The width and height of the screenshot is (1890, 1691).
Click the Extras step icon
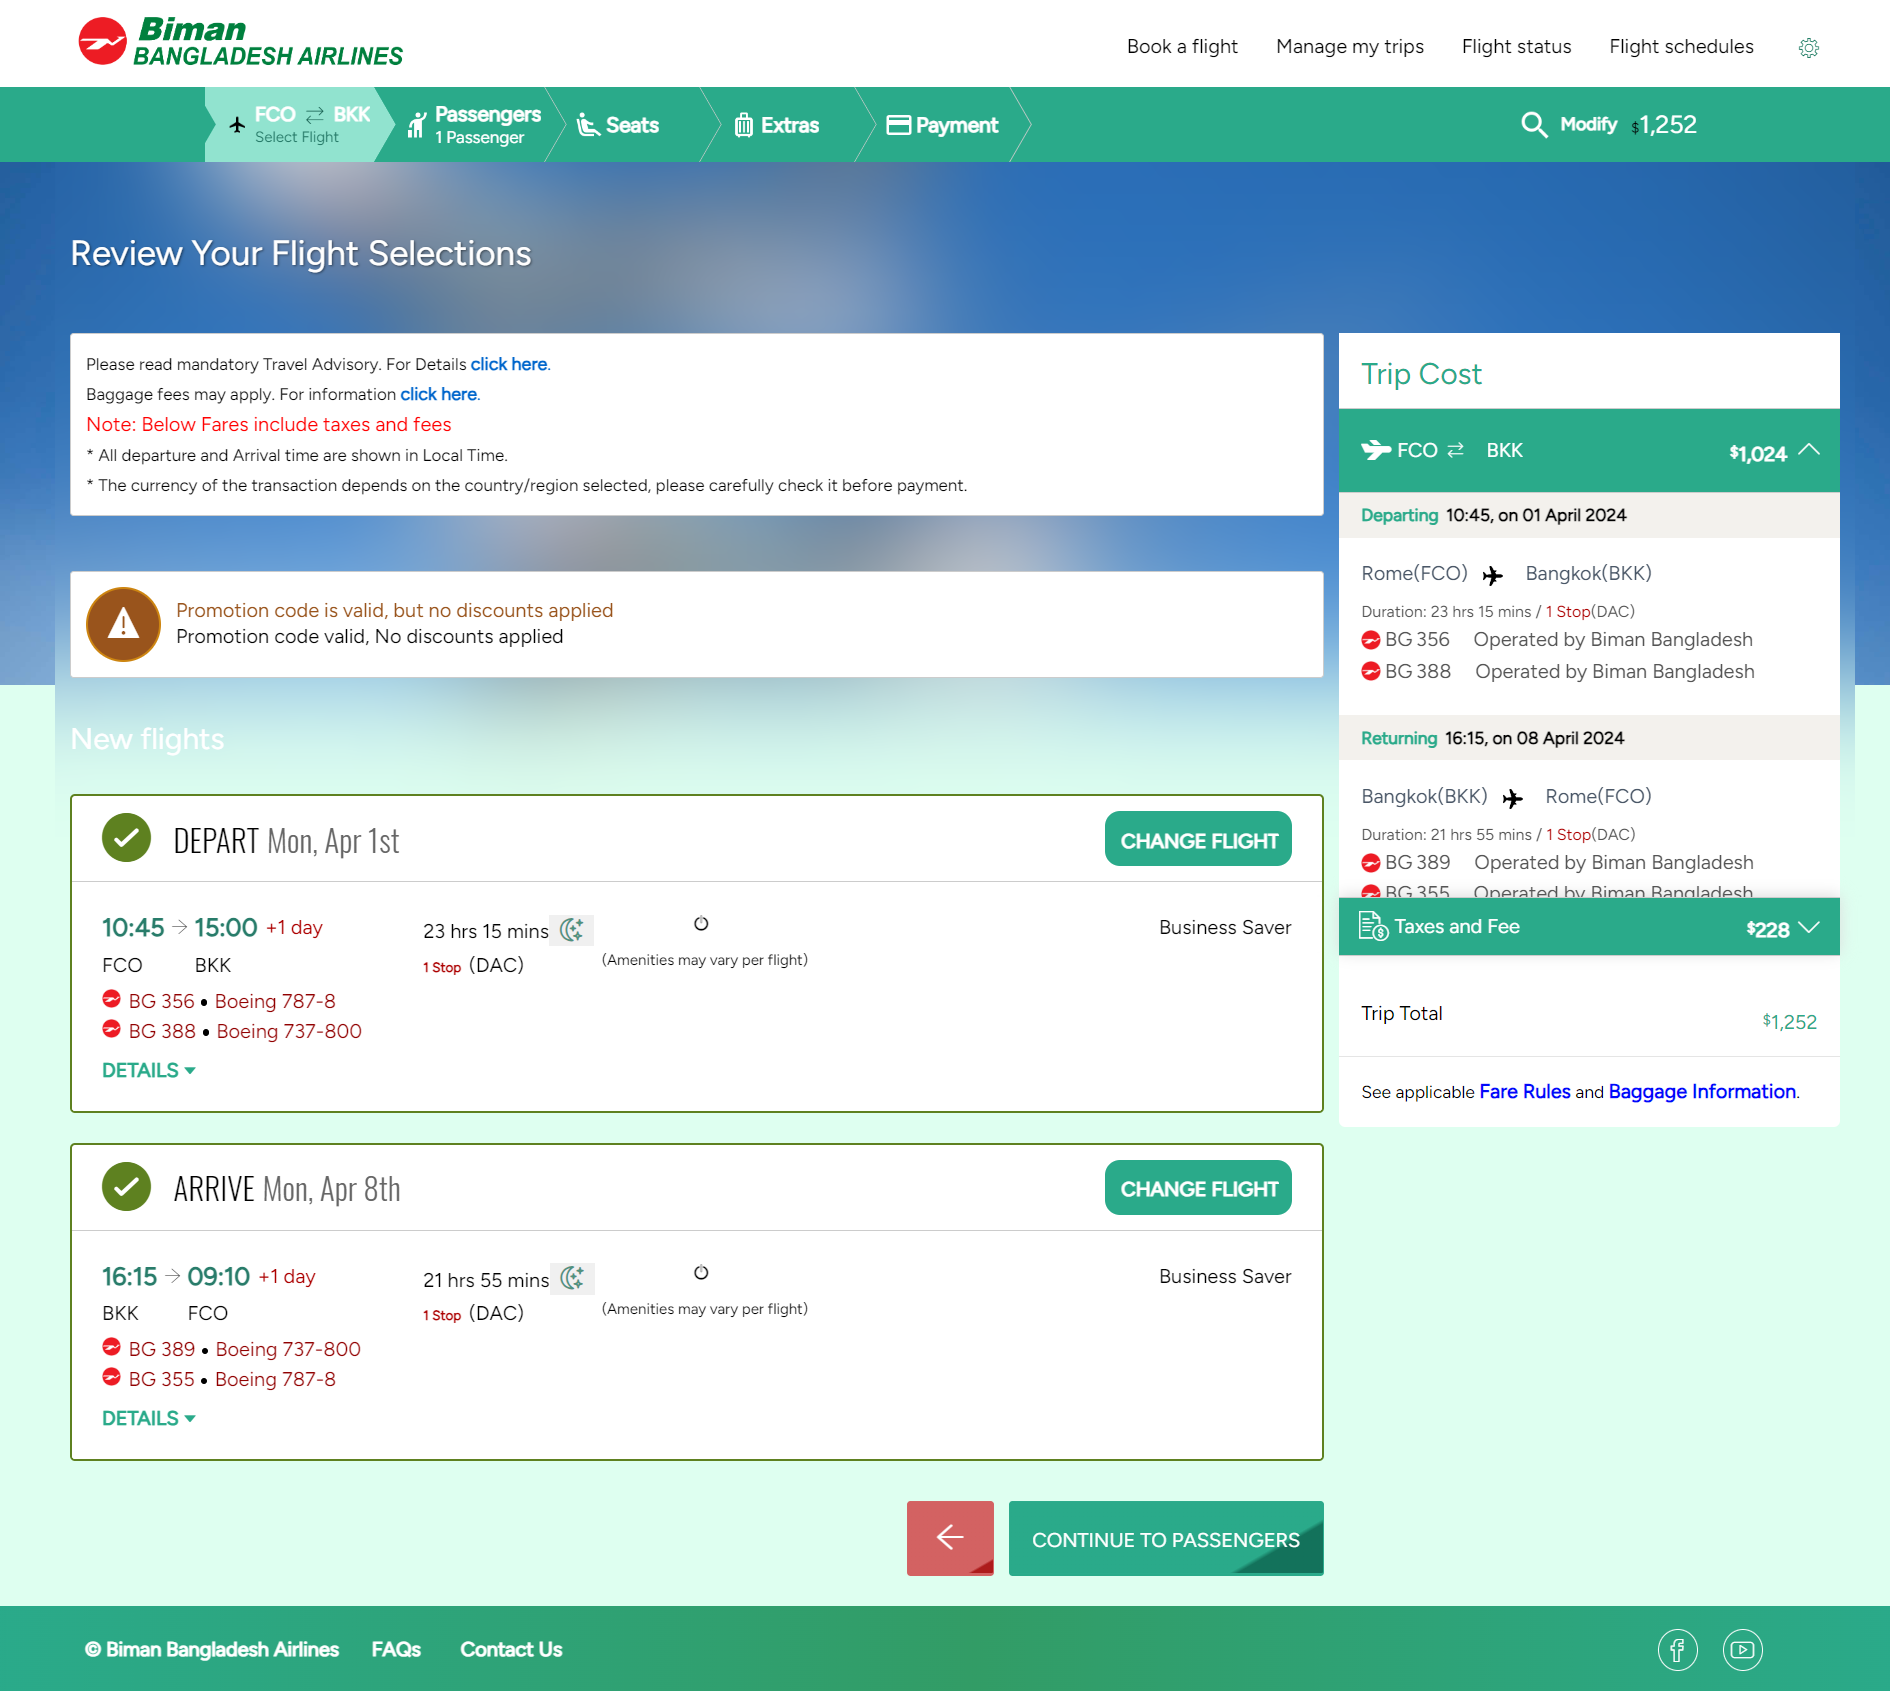[x=744, y=124]
